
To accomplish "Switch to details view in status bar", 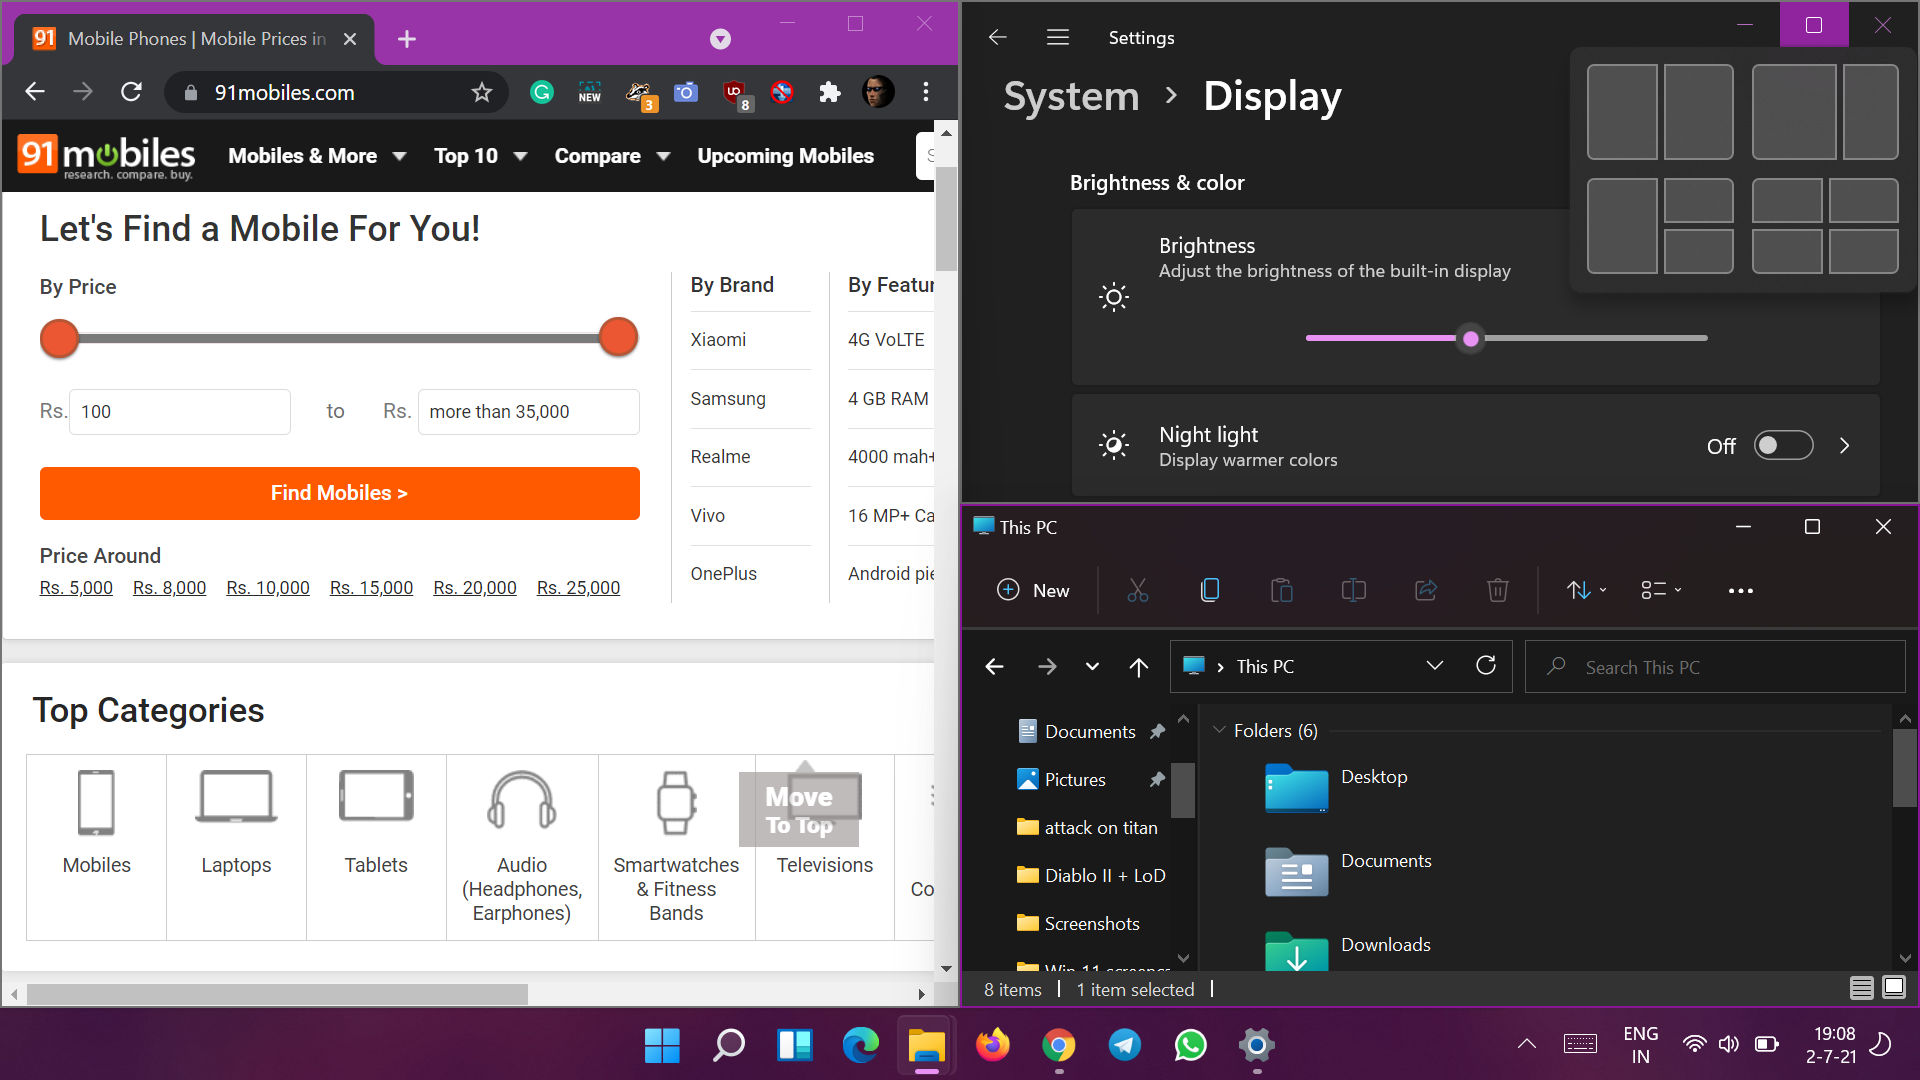I will click(x=1861, y=988).
